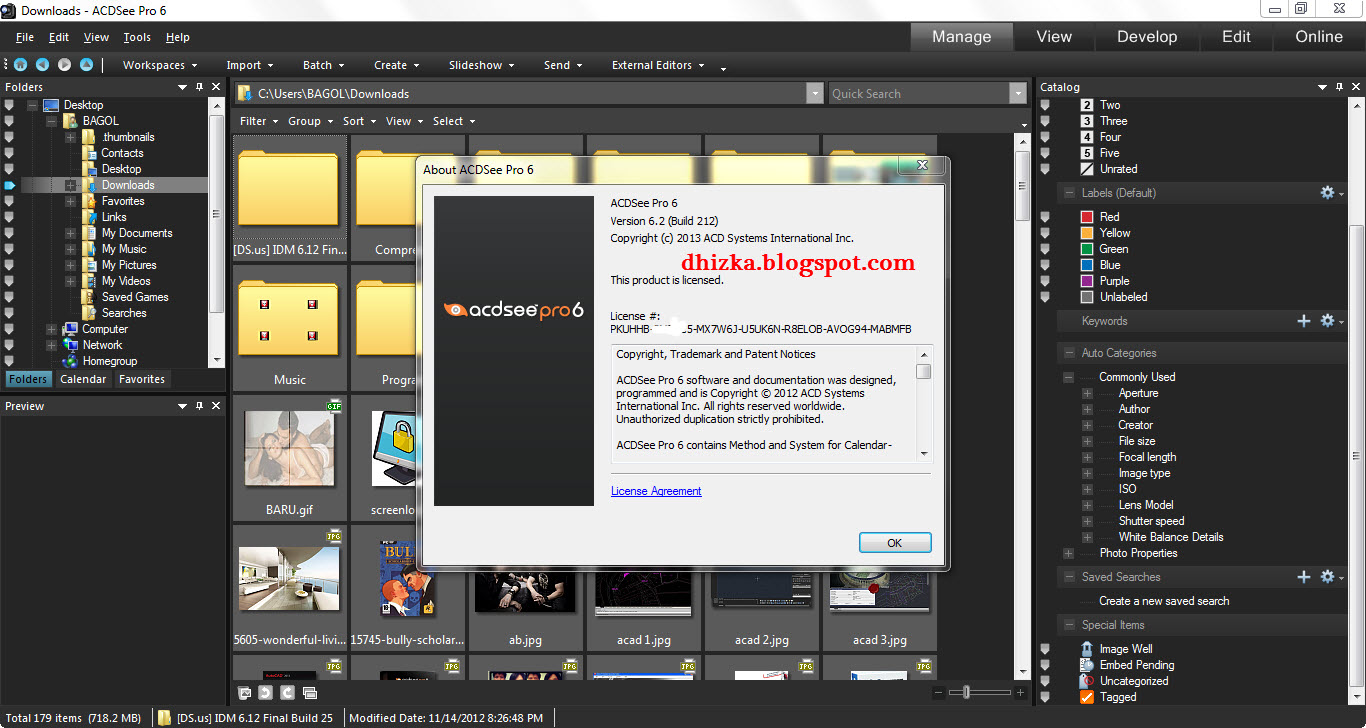1366x728 pixels.
Task: Select the Red label color swatch
Action: click(x=1087, y=217)
